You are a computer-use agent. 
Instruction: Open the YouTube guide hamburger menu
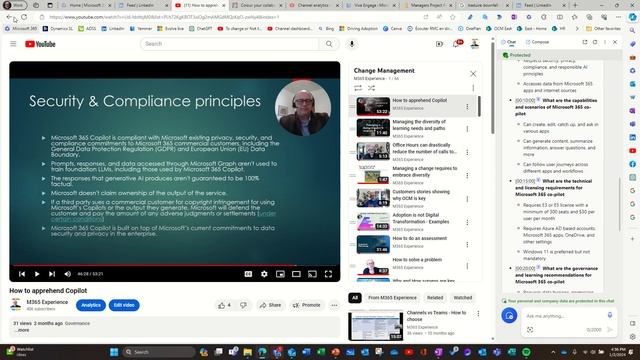(13, 44)
